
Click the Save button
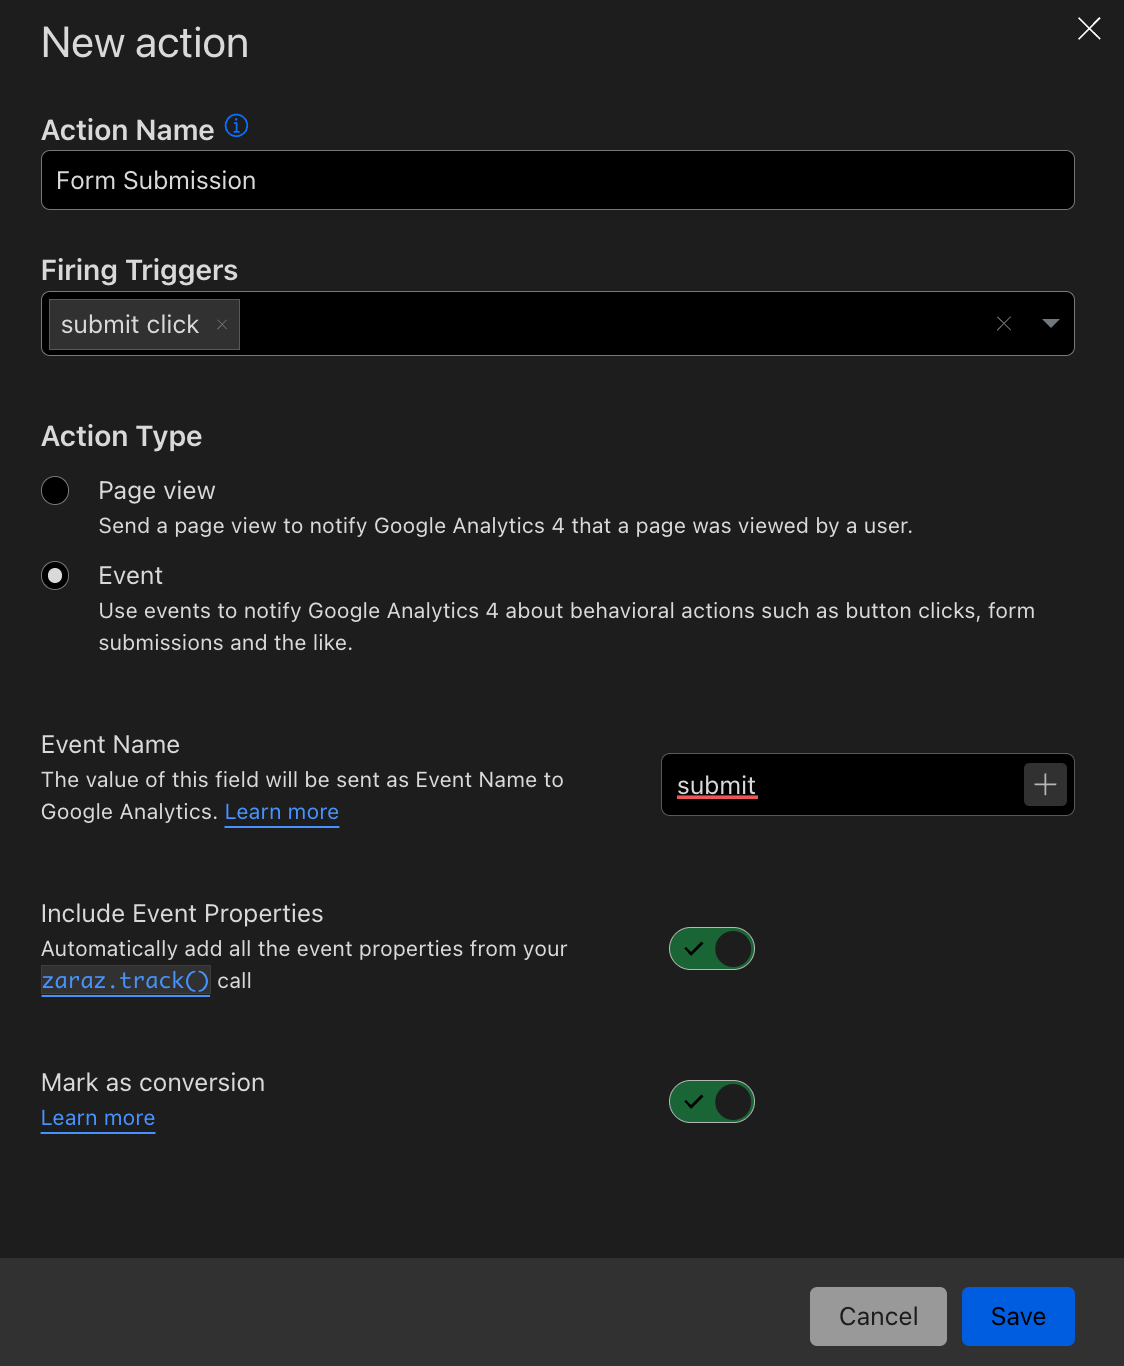point(1017,1316)
